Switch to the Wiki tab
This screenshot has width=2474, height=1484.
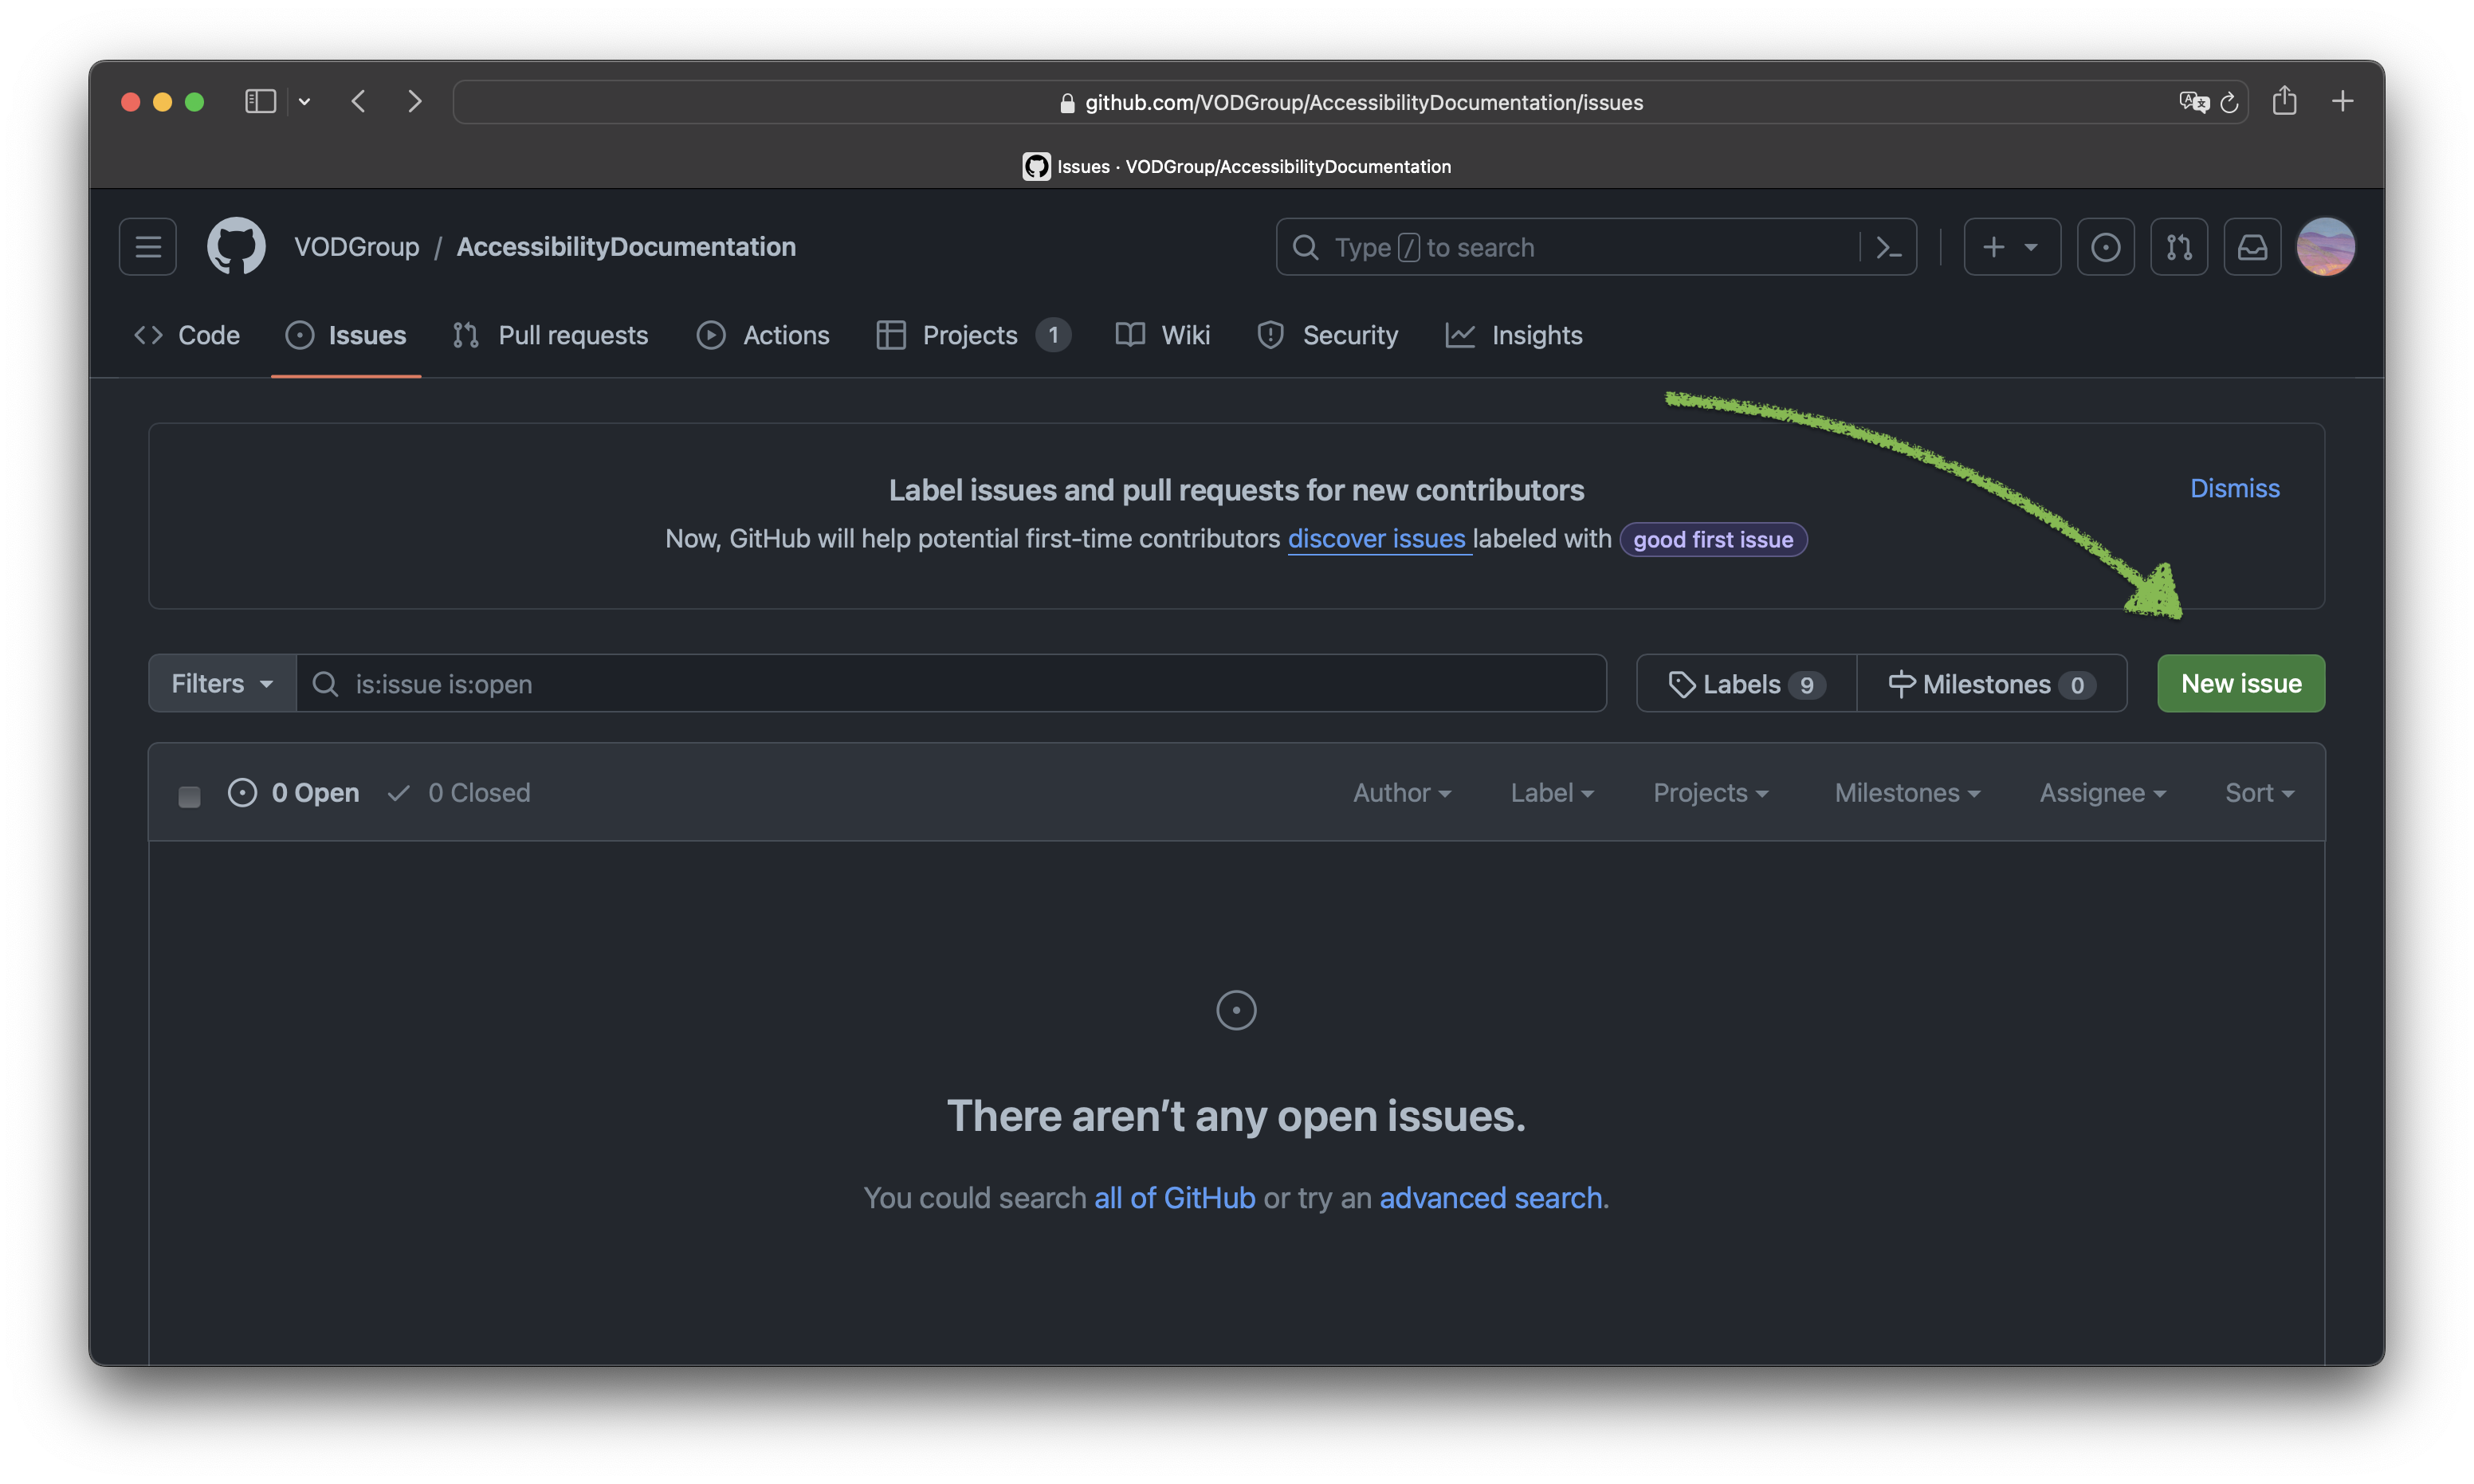[1163, 335]
